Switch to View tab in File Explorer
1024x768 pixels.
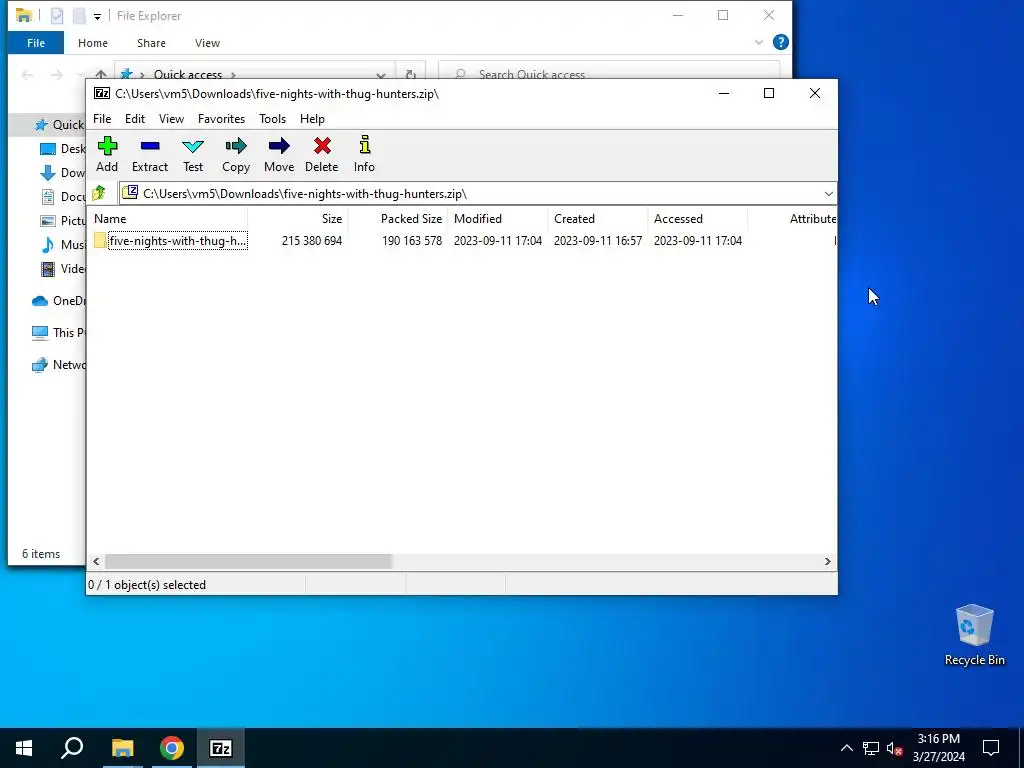click(x=207, y=43)
